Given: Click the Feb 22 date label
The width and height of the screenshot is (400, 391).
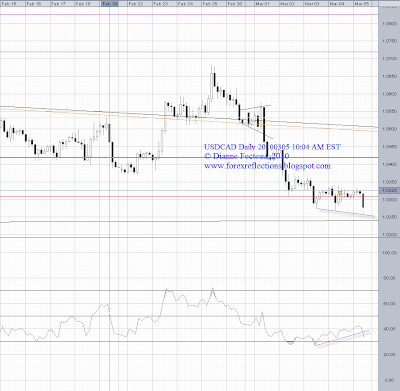Looking at the screenshot, I should tap(136, 3).
